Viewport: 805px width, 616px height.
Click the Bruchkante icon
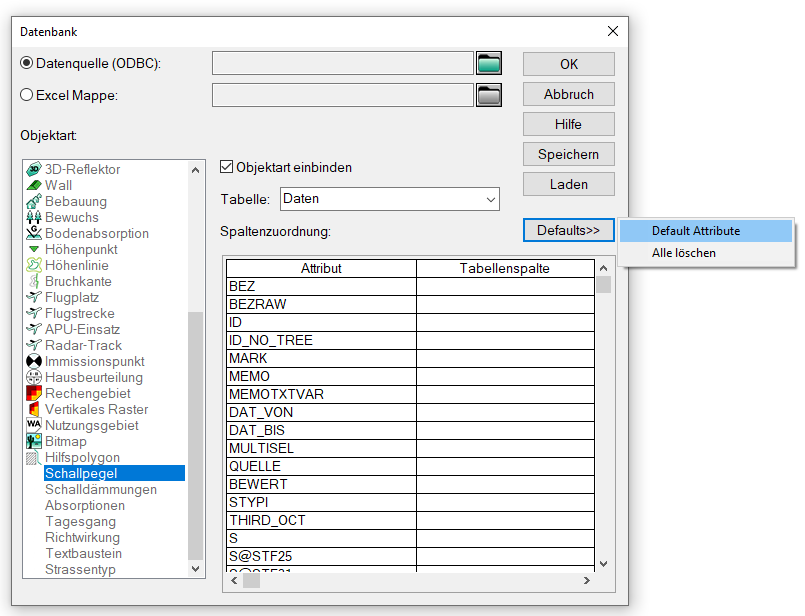click(x=34, y=281)
